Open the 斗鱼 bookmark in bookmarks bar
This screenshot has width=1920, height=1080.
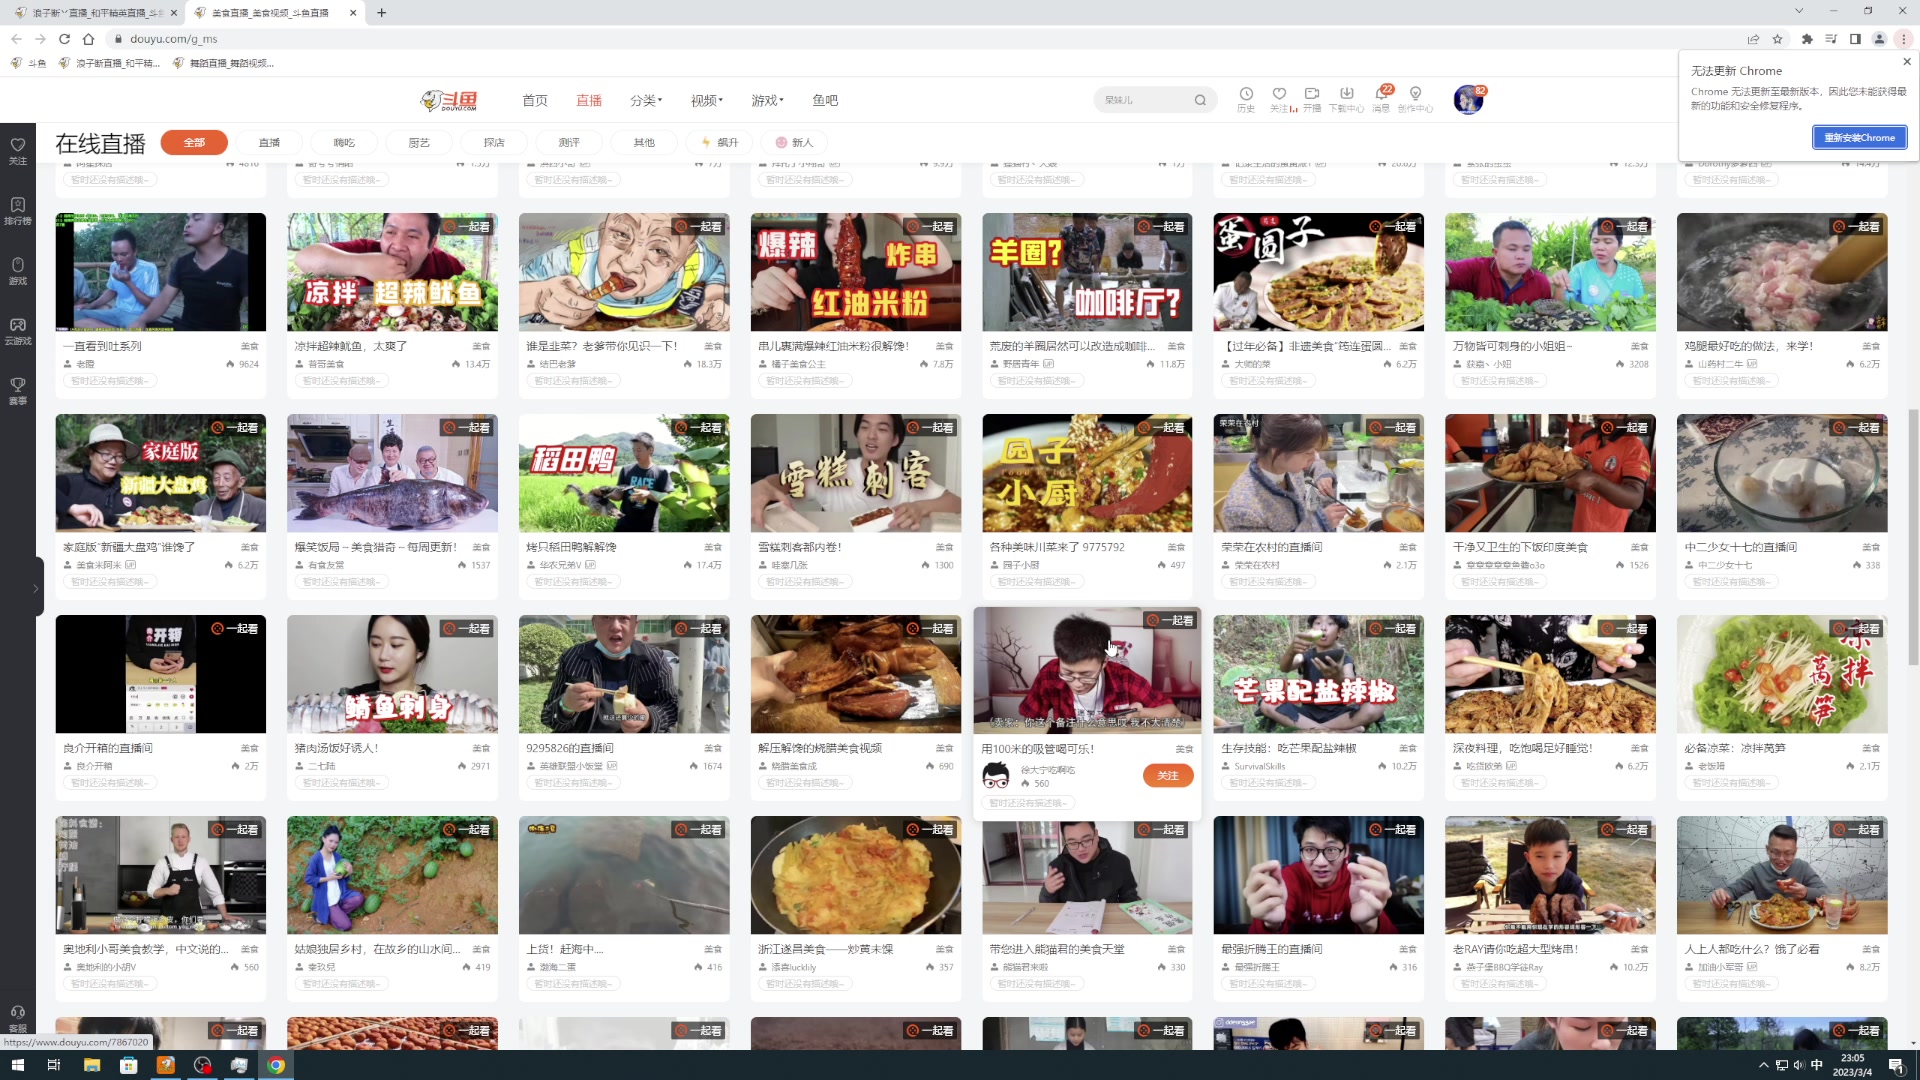coord(29,63)
